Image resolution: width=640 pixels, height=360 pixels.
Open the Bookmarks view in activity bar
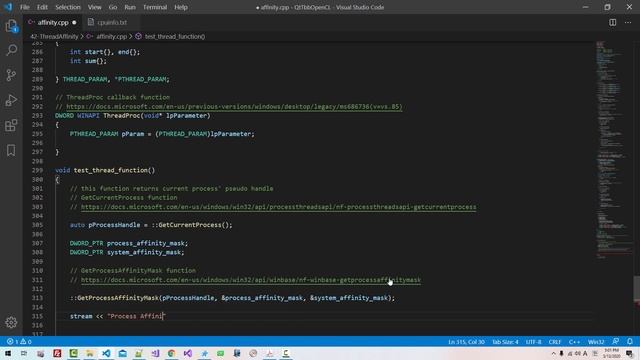click(x=11, y=150)
